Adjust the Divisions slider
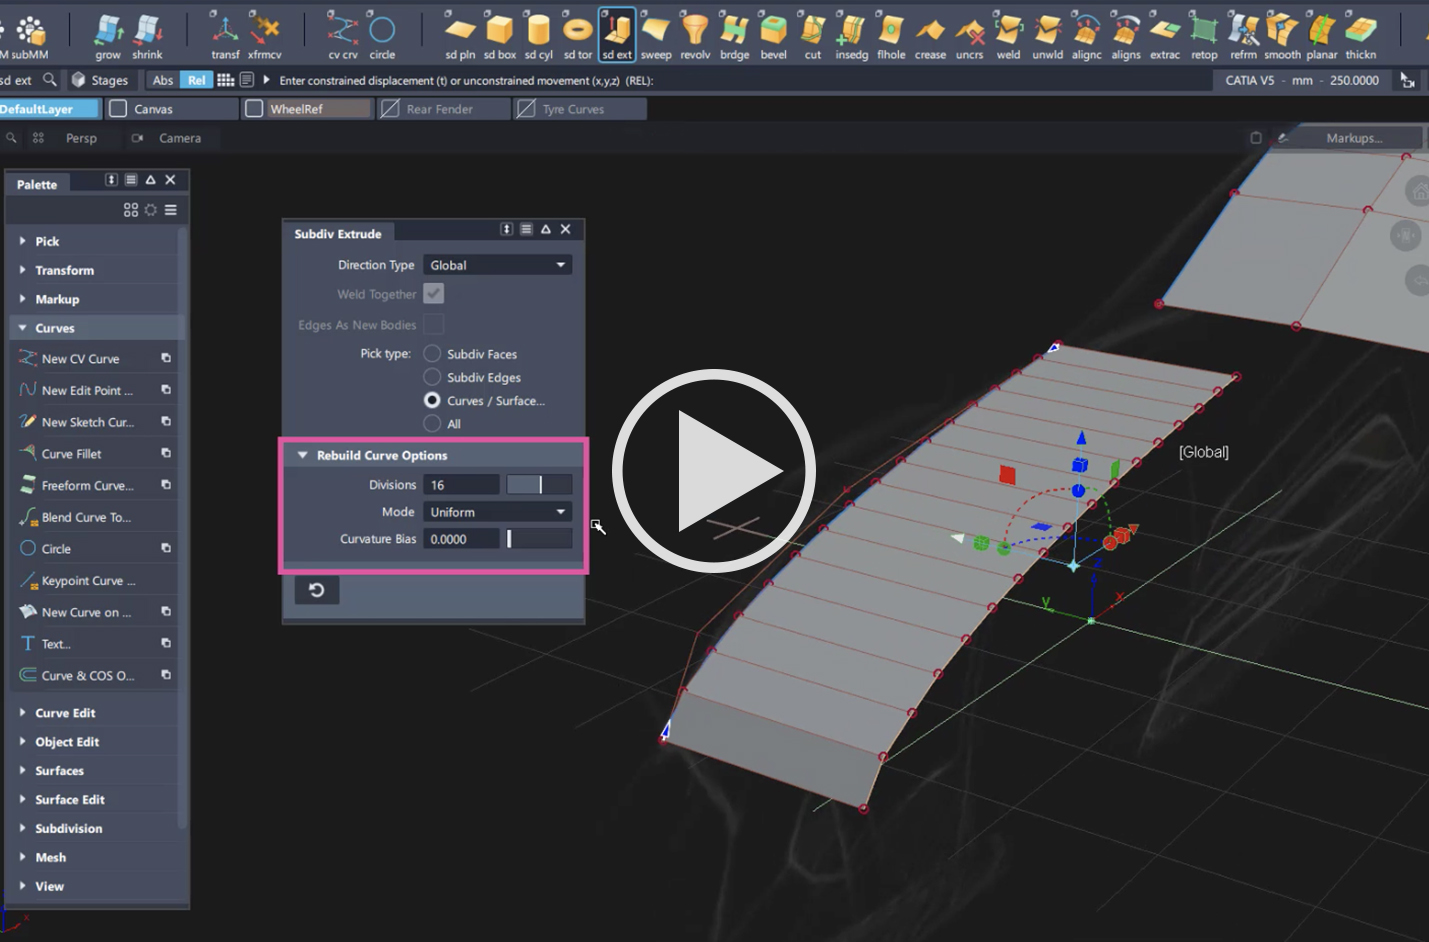The image size is (1429, 942). pyautogui.click(x=539, y=484)
